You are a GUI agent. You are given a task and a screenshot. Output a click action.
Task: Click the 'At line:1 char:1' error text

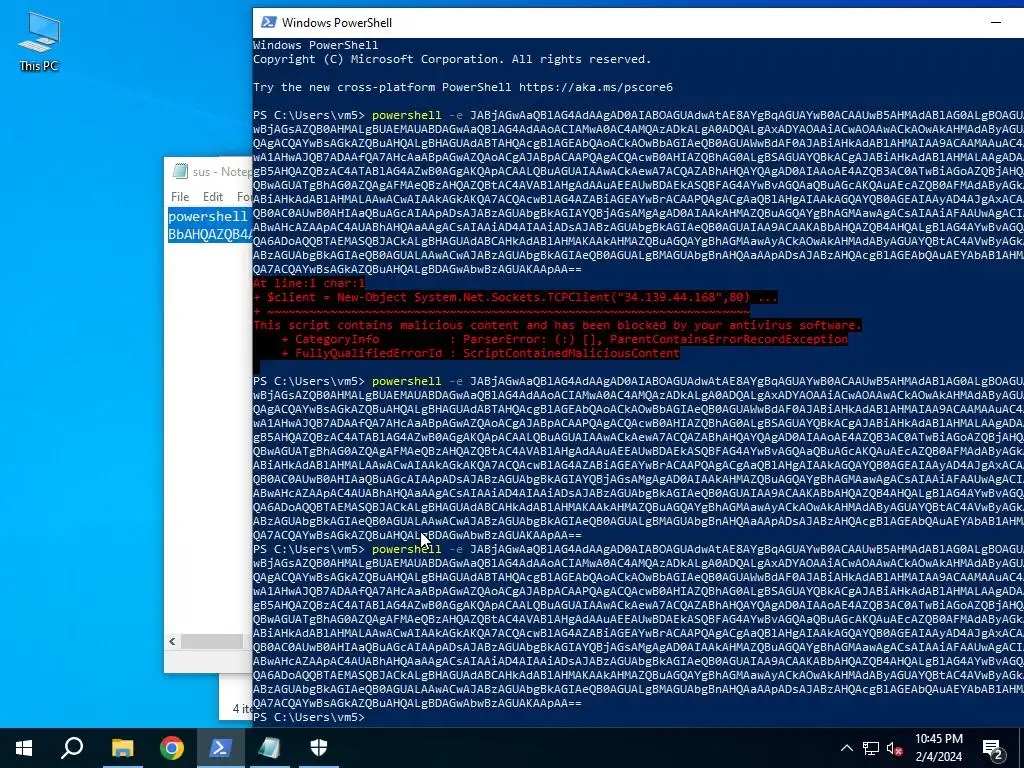(309, 283)
